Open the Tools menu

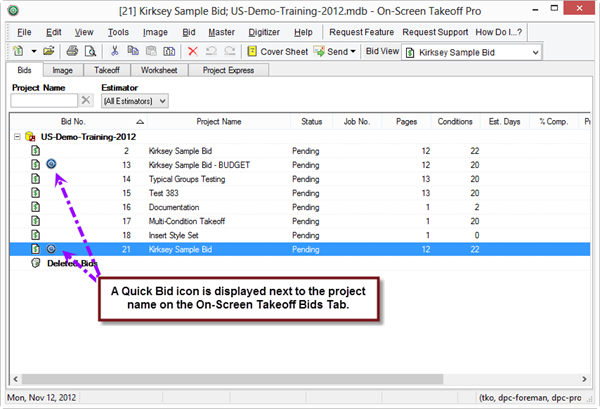118,33
